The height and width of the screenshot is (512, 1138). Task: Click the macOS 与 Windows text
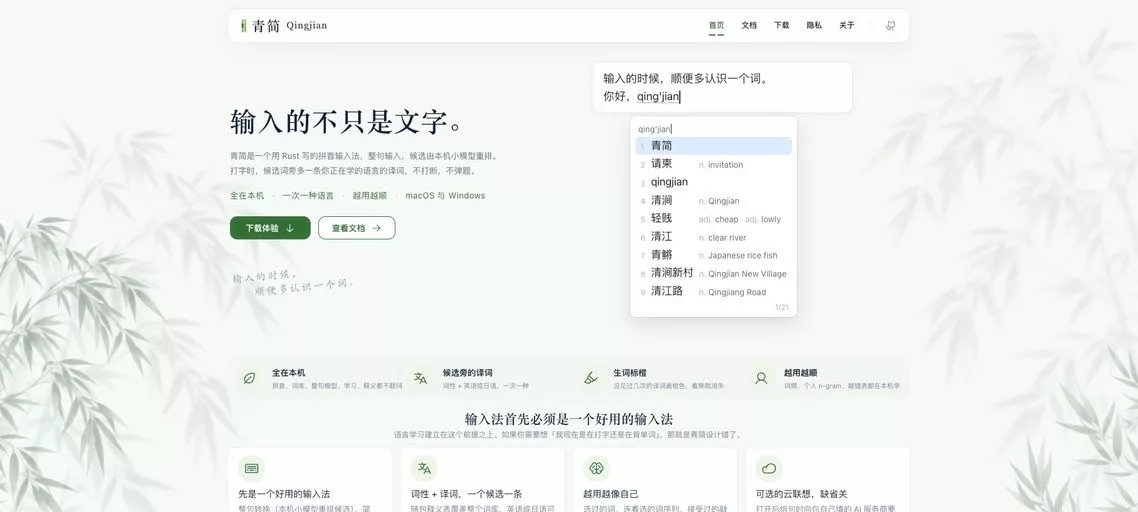[445, 195]
